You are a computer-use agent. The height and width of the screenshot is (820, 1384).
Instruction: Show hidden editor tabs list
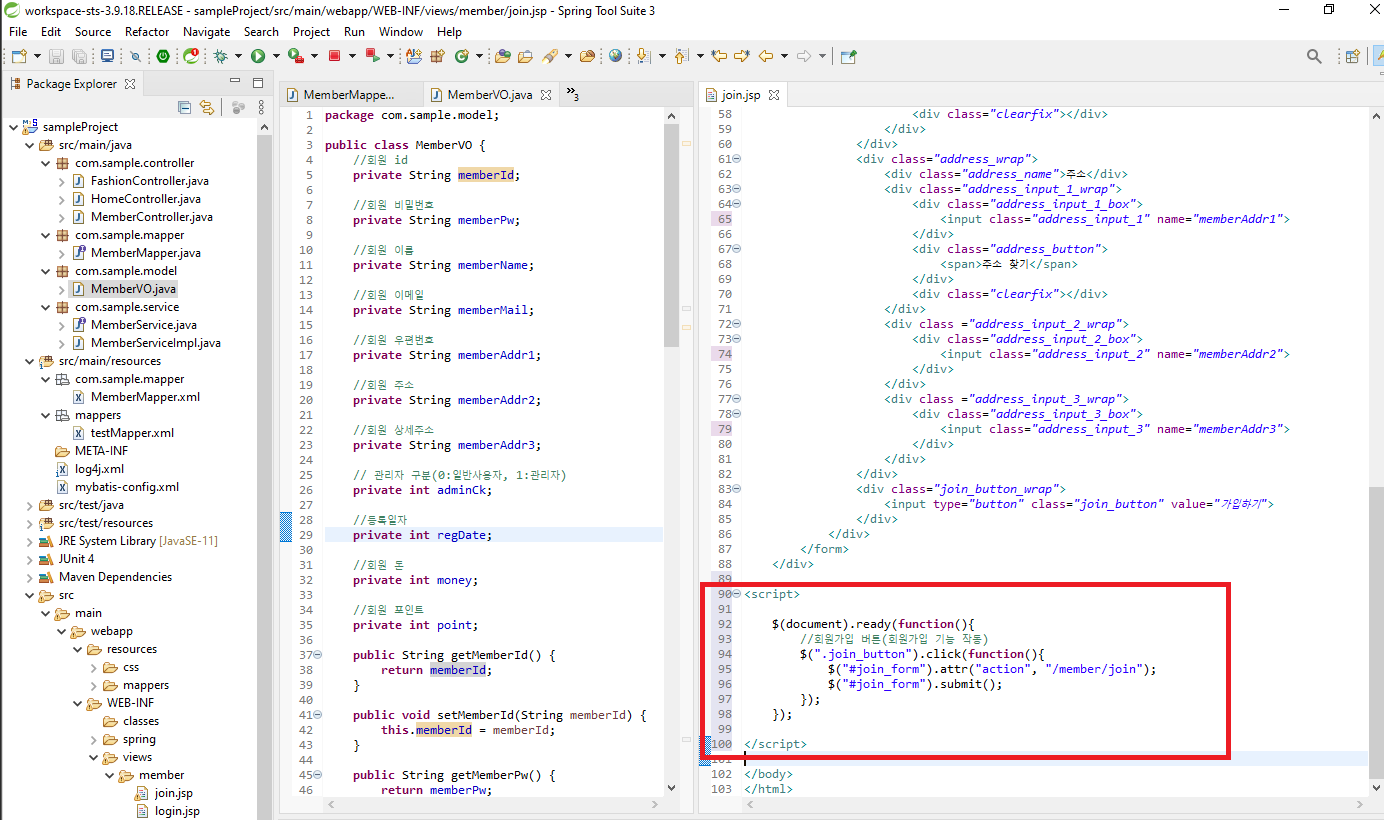pyautogui.click(x=572, y=94)
